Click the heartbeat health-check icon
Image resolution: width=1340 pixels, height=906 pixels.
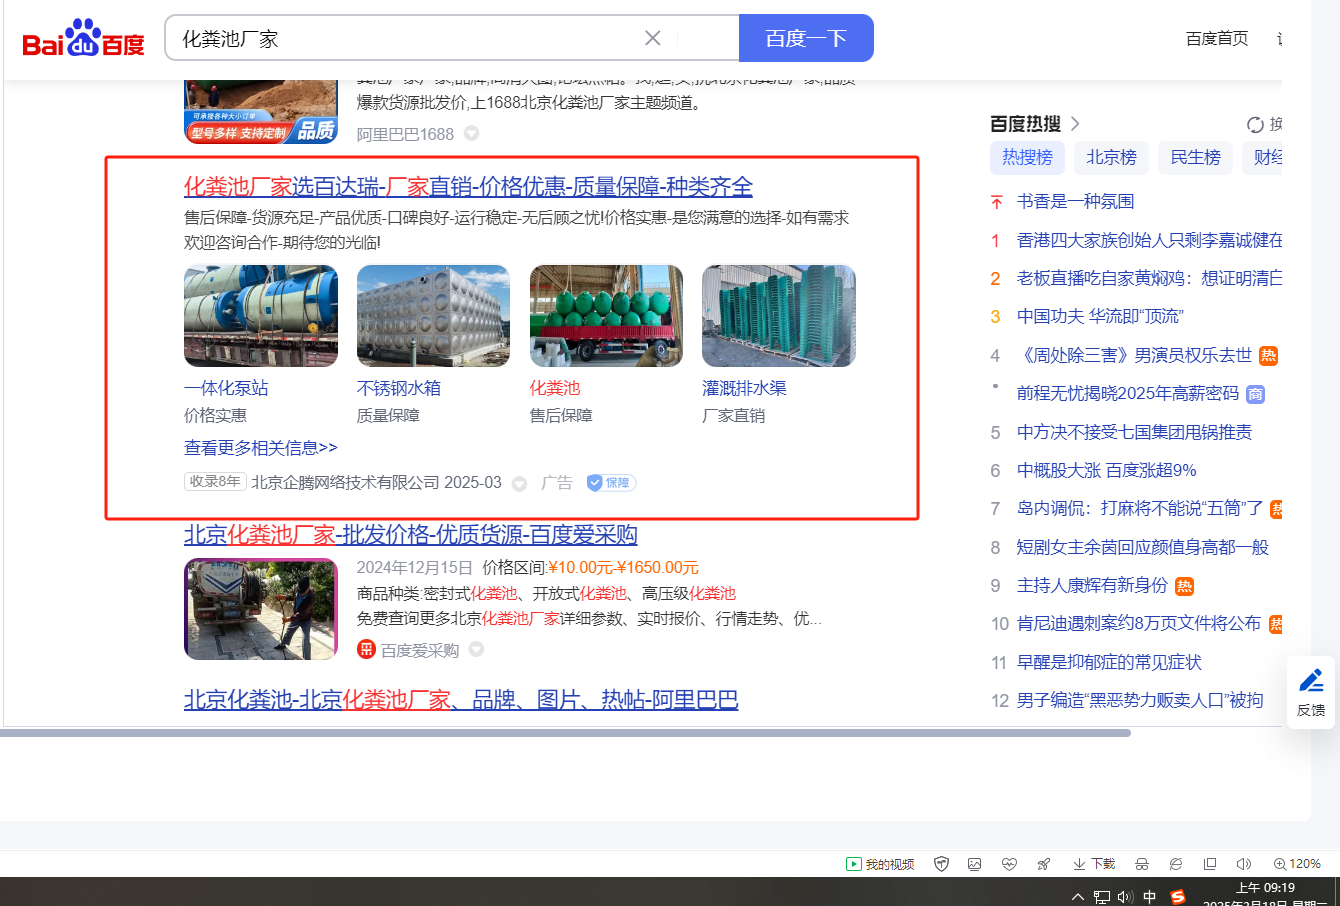(1009, 864)
